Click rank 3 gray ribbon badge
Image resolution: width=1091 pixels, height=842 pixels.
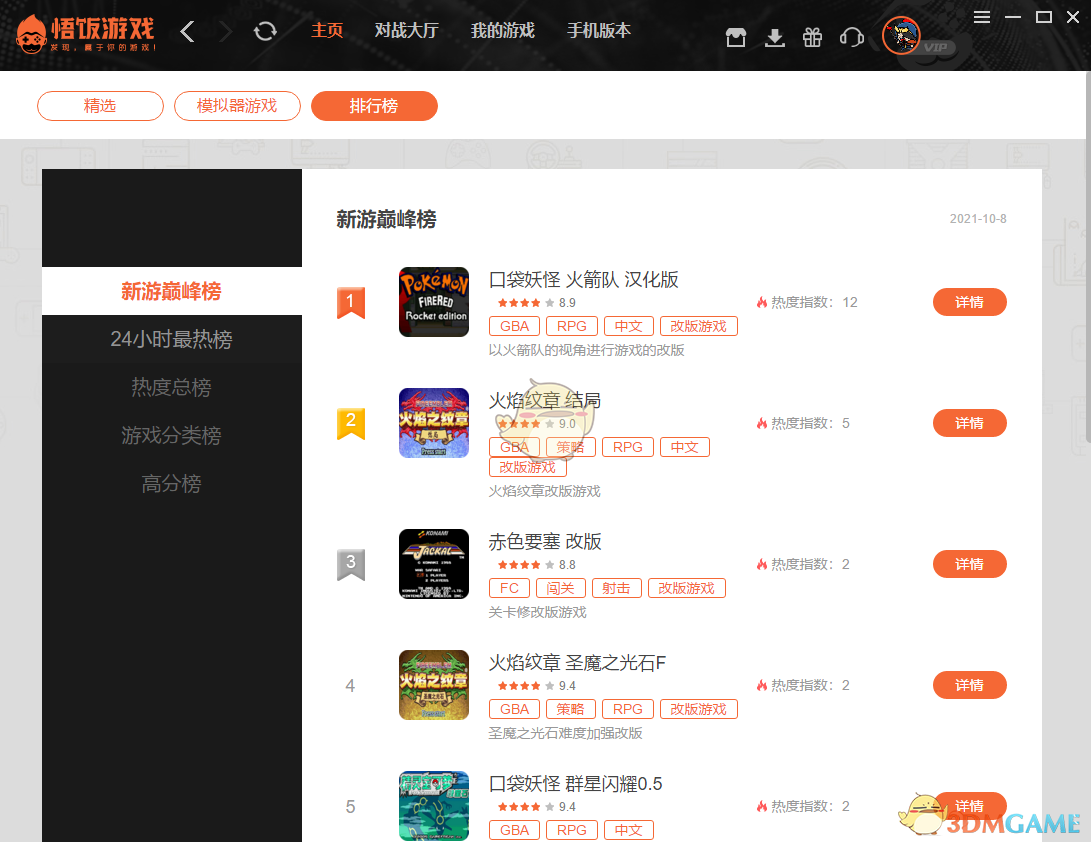(351, 565)
